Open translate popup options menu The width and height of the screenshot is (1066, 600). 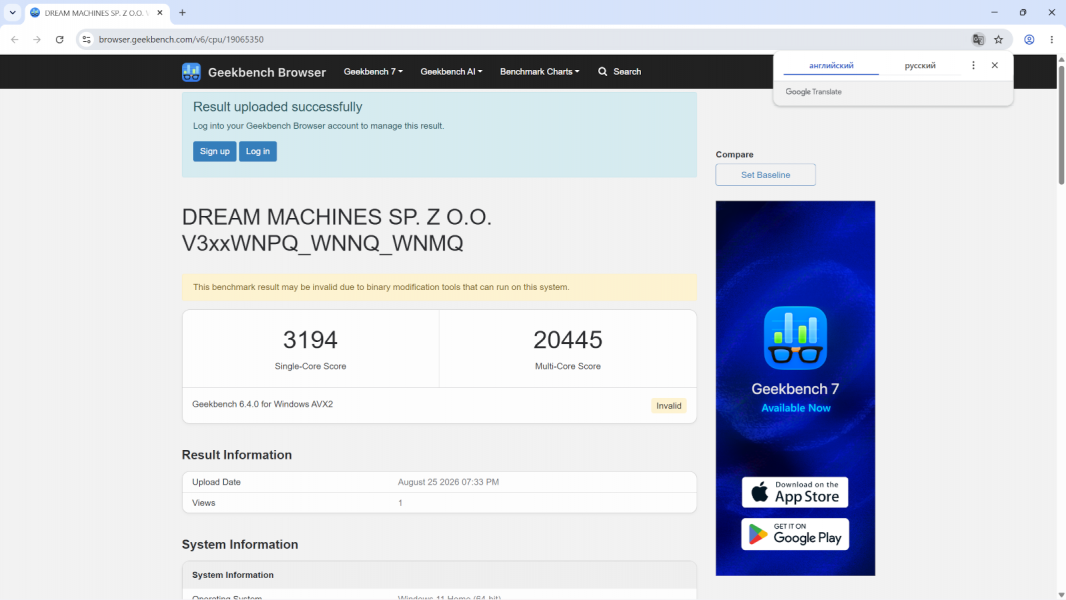[974, 65]
